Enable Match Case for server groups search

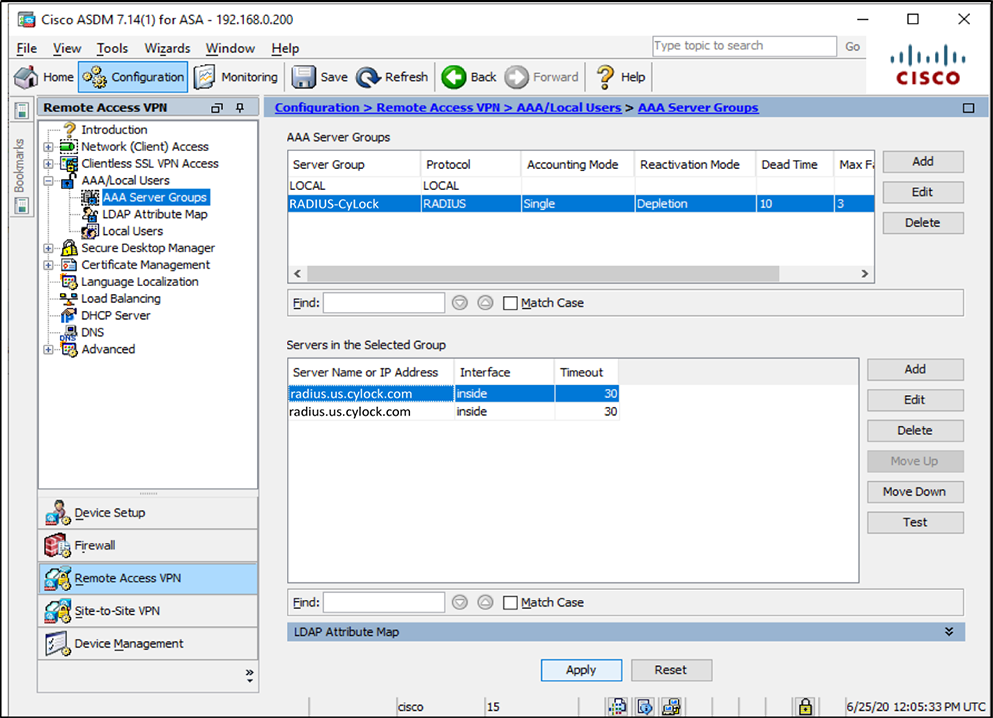point(511,303)
